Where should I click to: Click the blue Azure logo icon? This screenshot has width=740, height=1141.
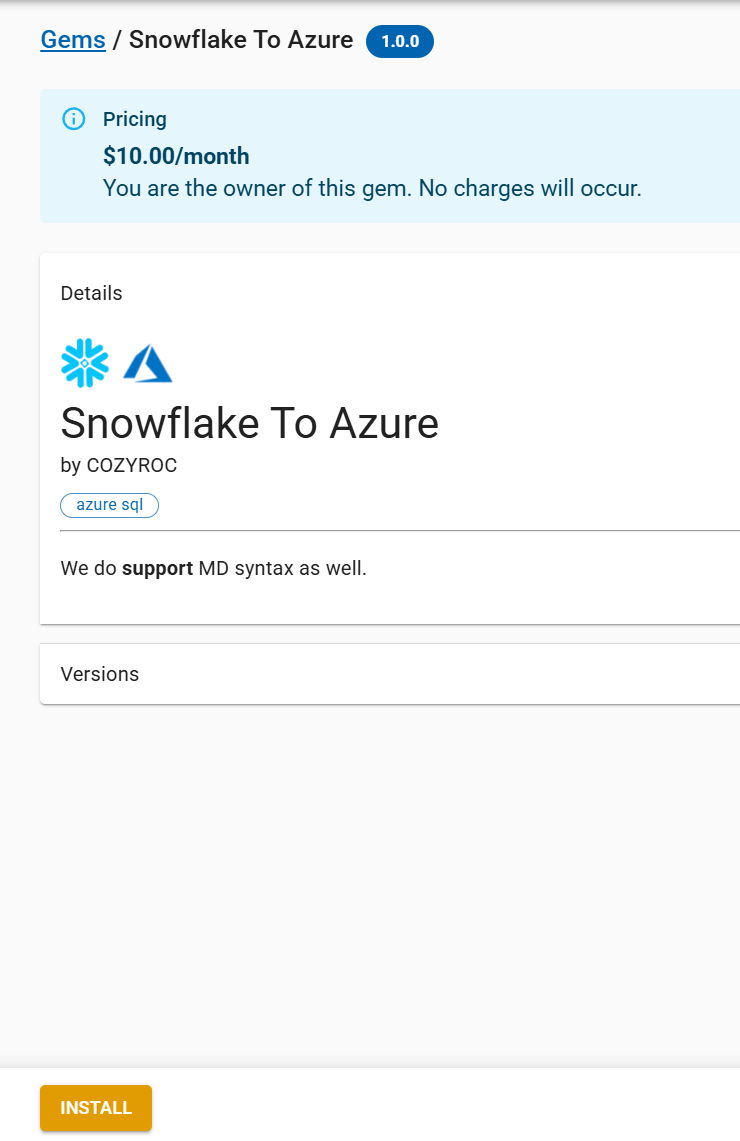pos(148,364)
